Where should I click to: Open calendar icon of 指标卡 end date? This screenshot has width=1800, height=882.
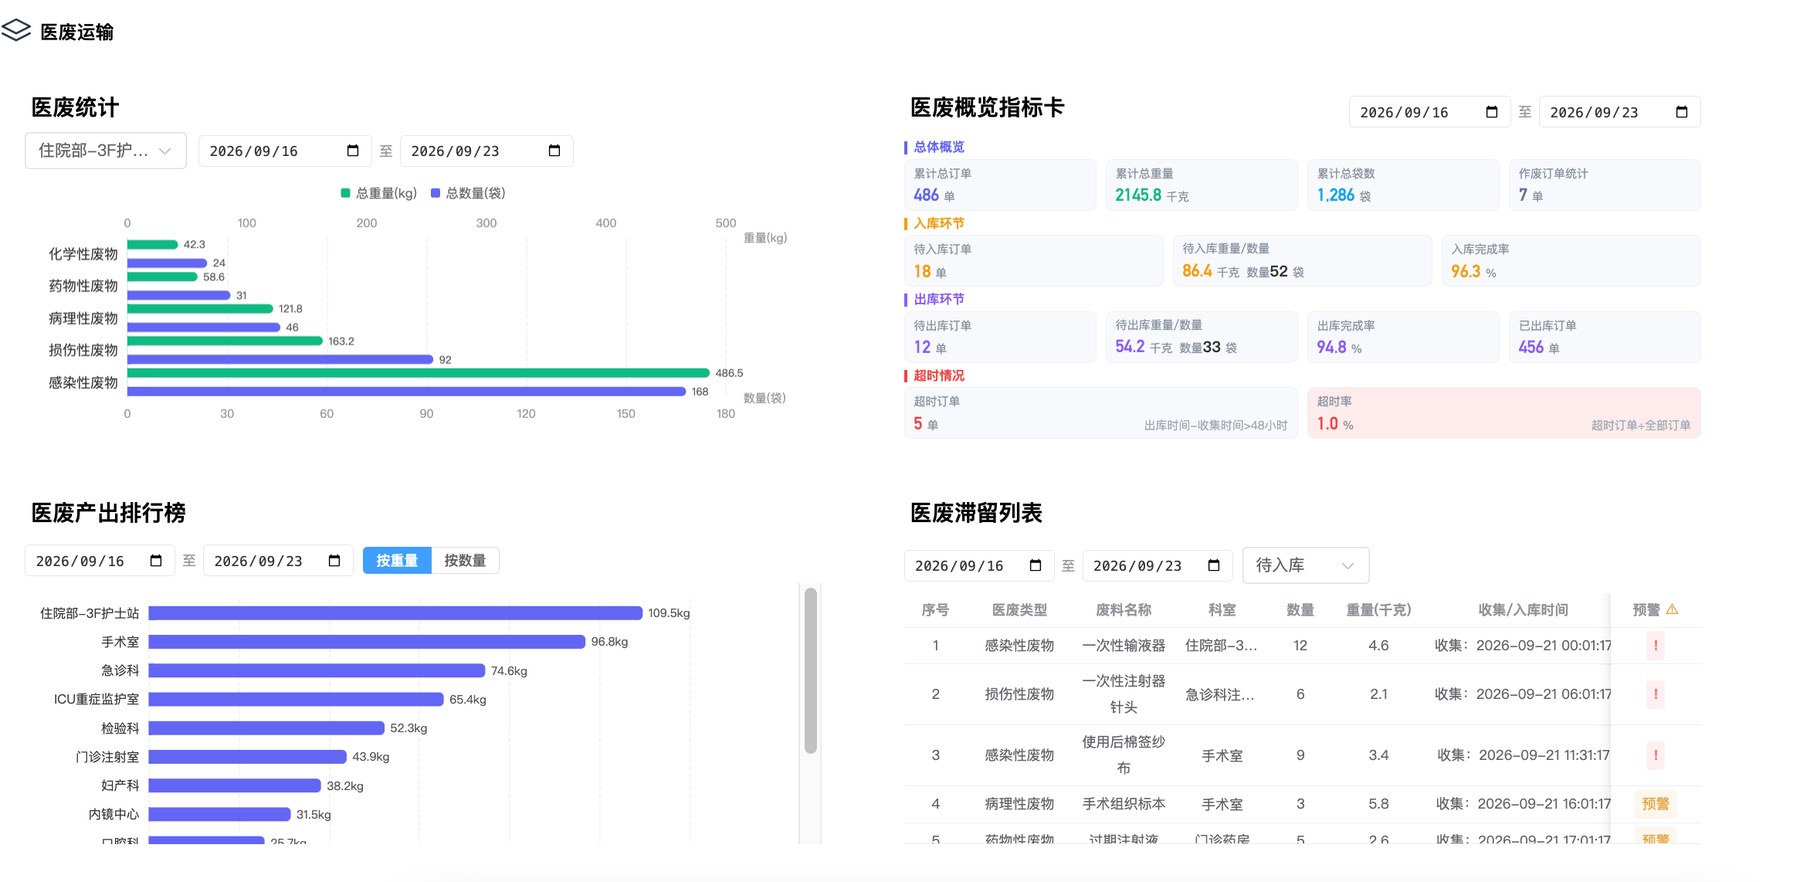tap(1682, 112)
